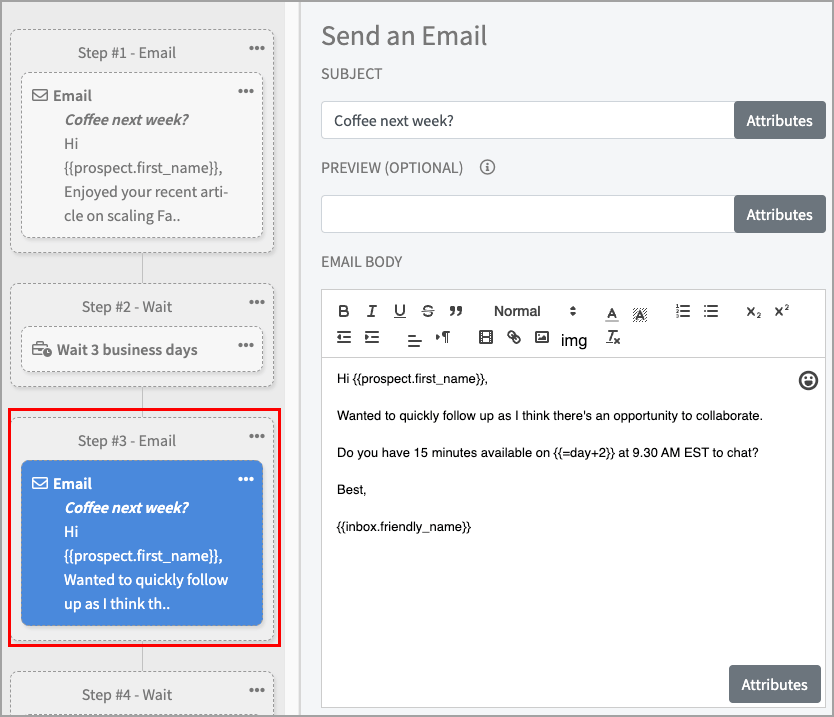Open the text color picker
Viewport: 834px width, 717px height.
tap(612, 312)
